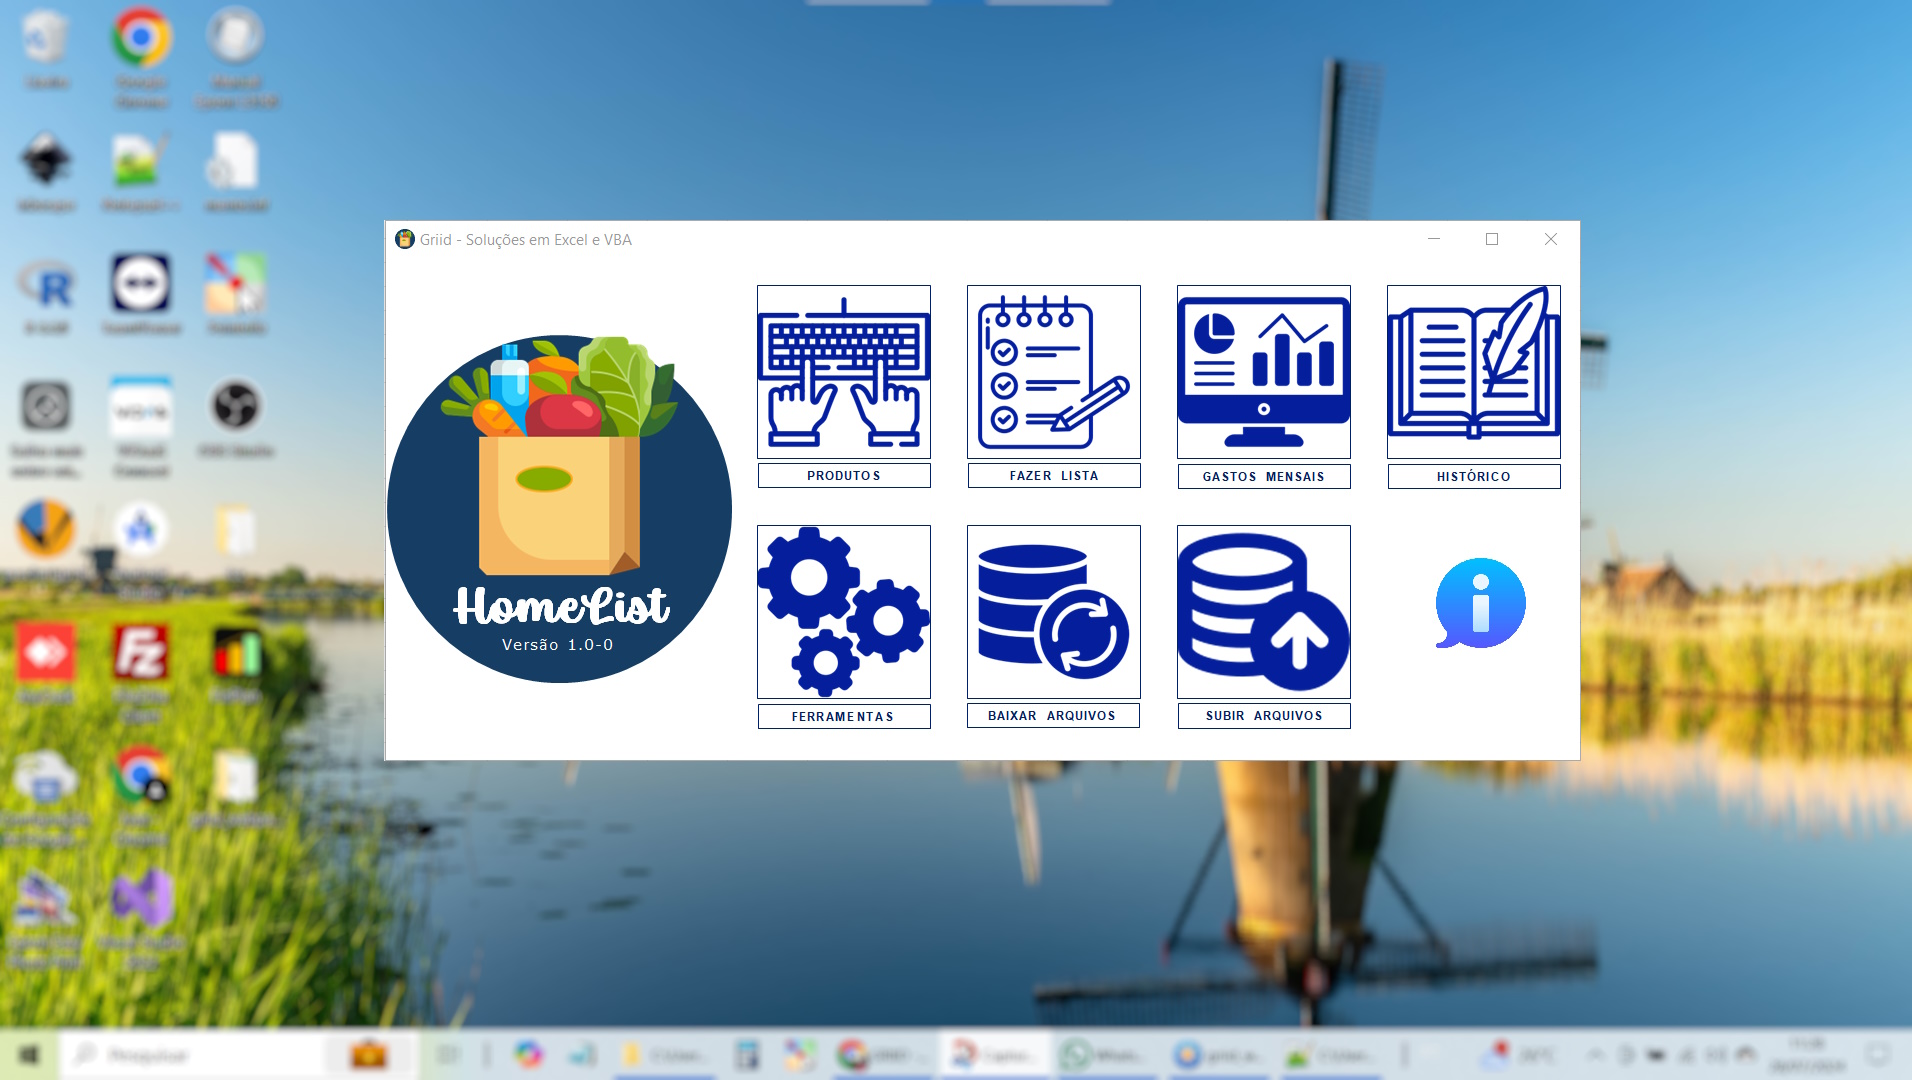Click the SUBIR ARQUIVOS text button

(1263, 716)
